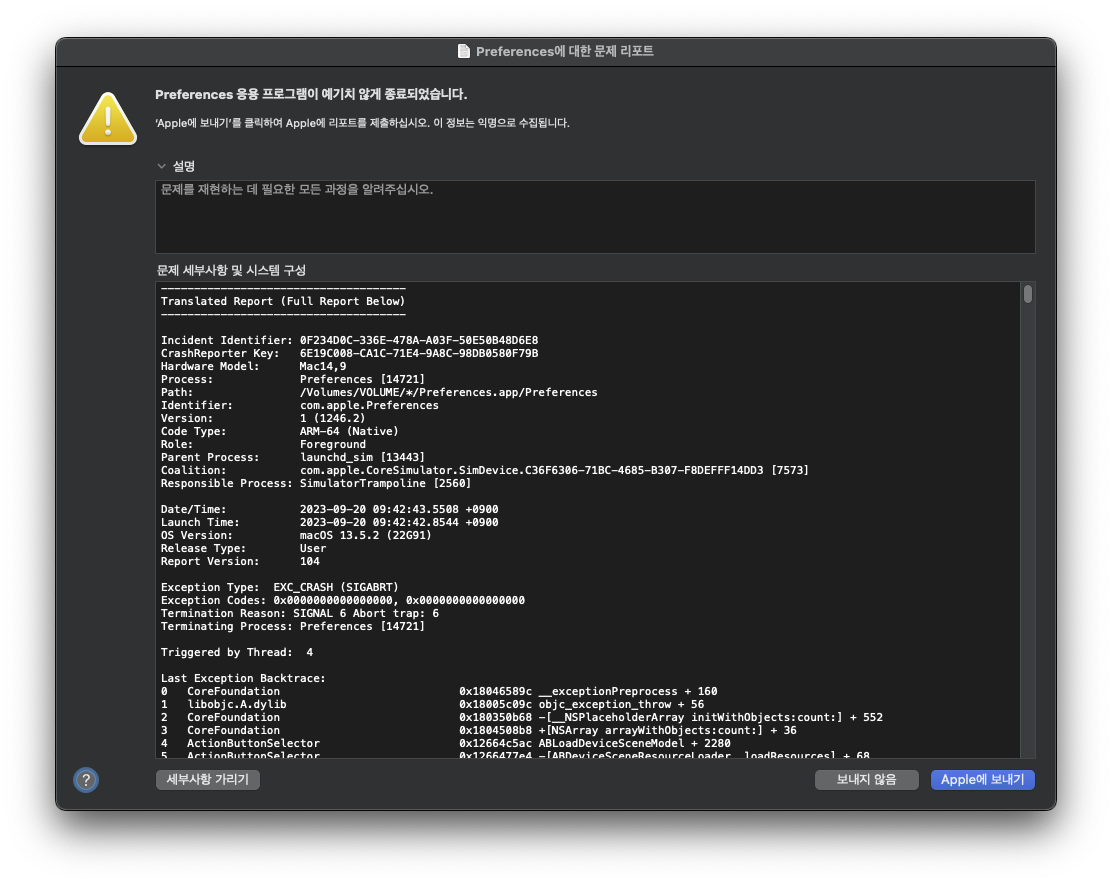Click the ActionButtonSelector library name in frame 4
Screen dimensions: 1112x884
tap(253, 744)
